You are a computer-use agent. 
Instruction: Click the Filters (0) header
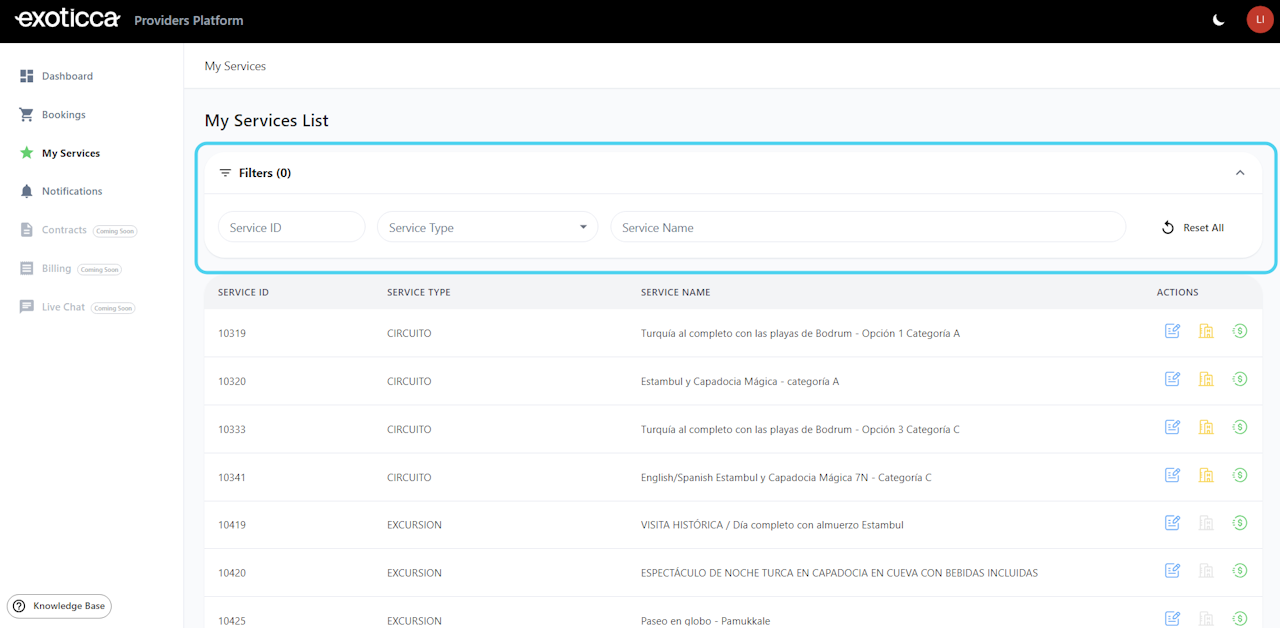(264, 173)
